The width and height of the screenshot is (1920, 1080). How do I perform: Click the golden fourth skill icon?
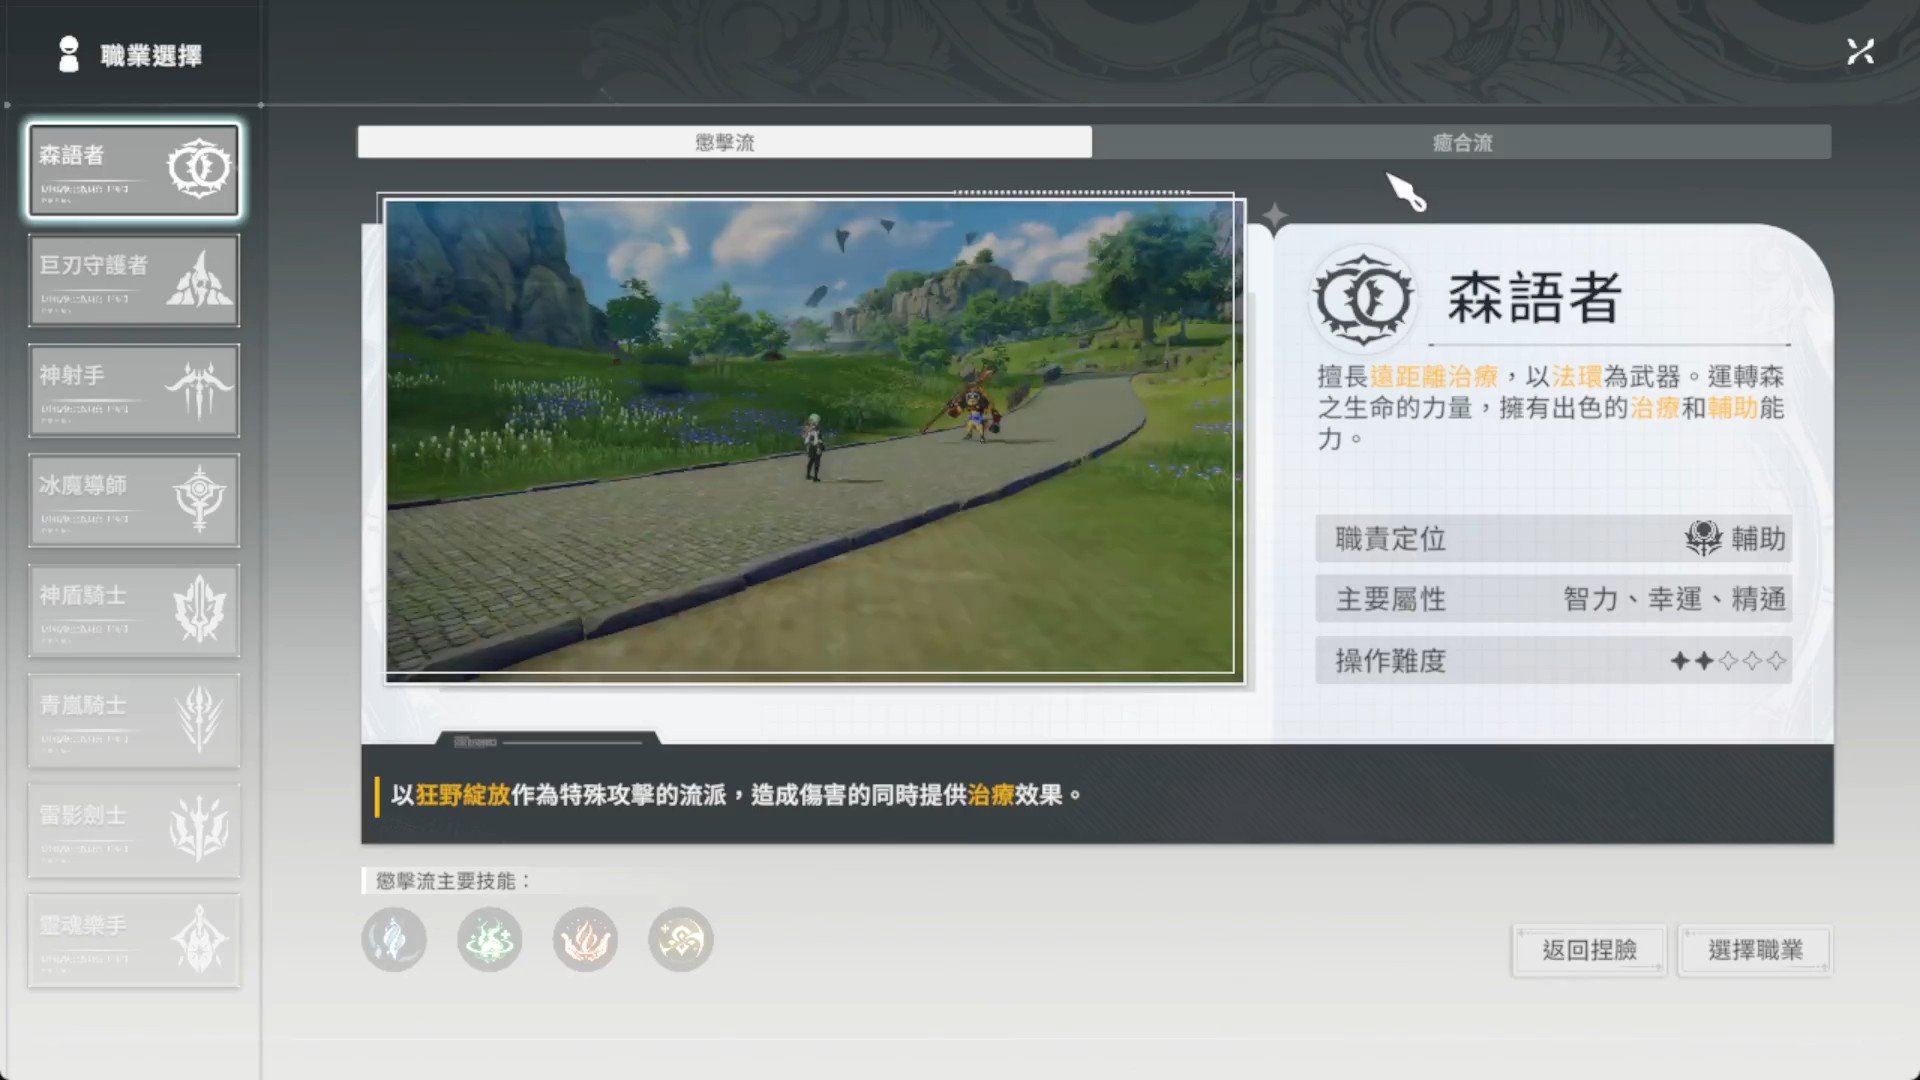pyautogui.click(x=680, y=940)
